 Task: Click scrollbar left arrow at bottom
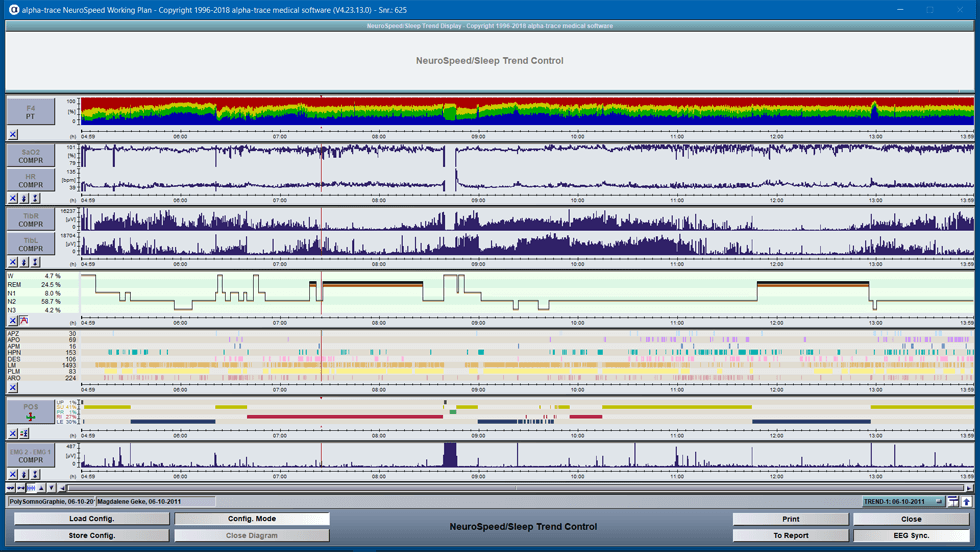click(x=62, y=488)
